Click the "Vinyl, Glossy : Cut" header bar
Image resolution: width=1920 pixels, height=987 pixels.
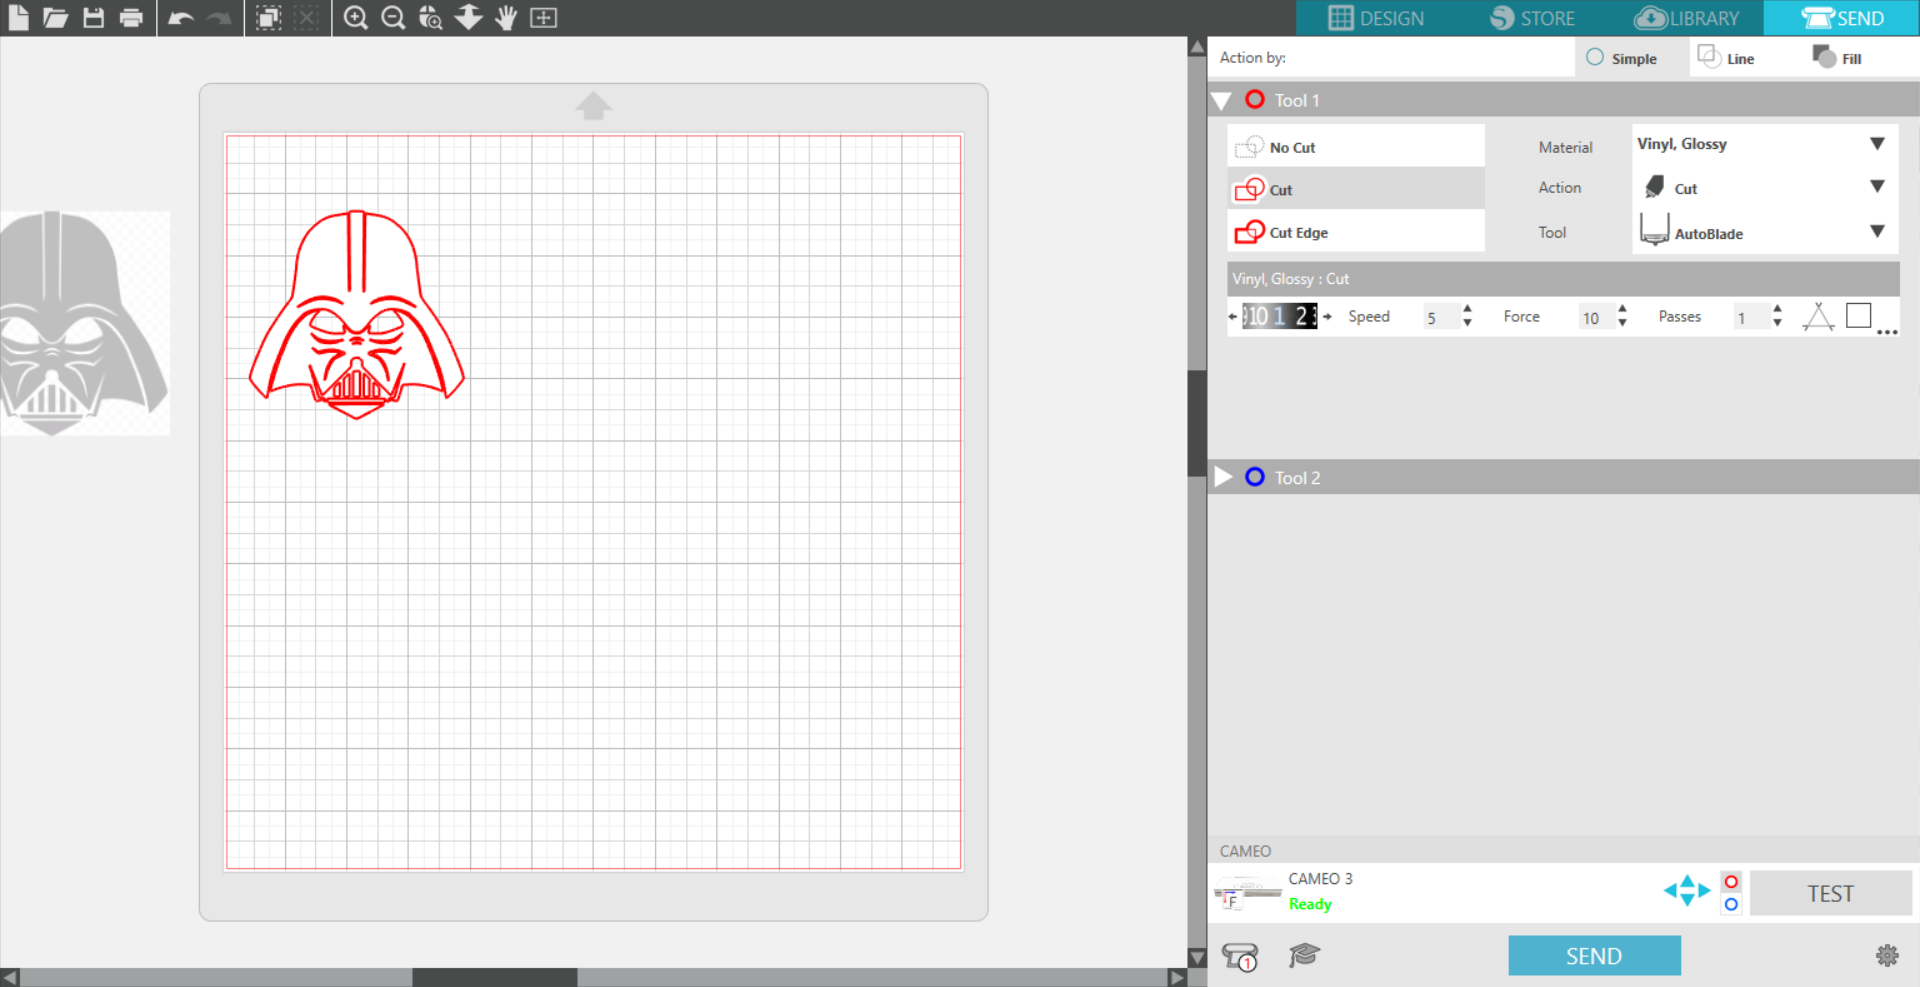[1563, 279]
